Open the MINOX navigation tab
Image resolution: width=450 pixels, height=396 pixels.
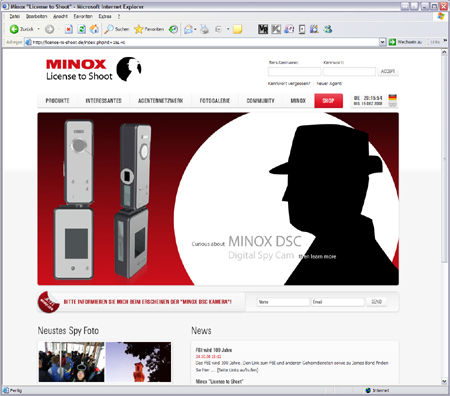[x=298, y=101]
